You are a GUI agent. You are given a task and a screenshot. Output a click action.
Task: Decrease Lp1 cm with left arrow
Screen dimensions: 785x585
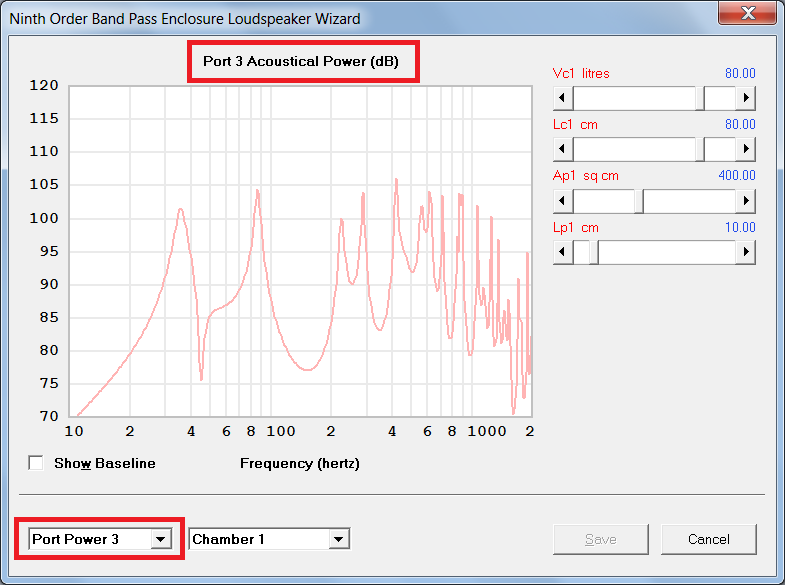tap(563, 252)
